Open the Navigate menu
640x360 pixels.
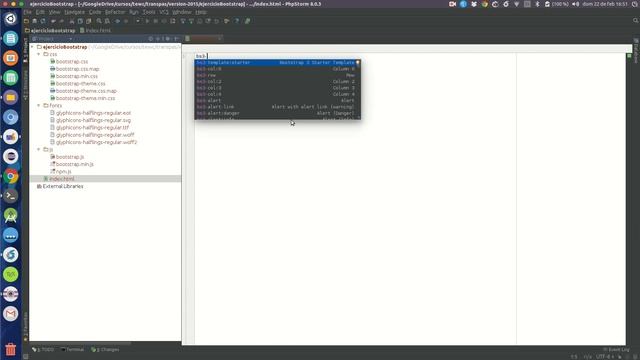click(x=74, y=12)
